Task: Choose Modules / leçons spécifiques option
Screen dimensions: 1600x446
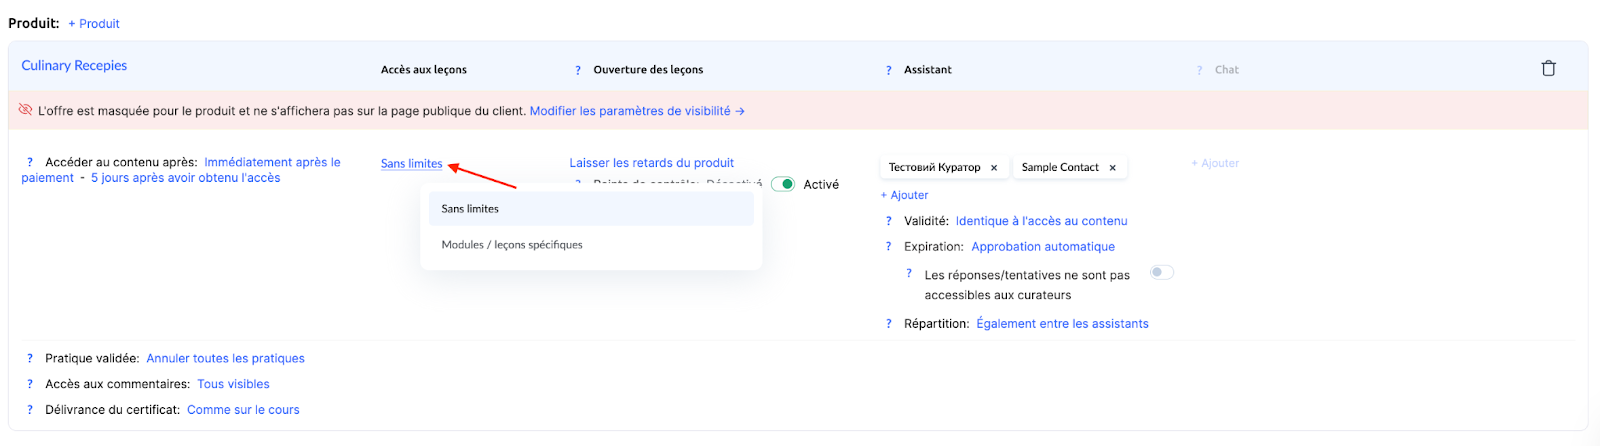Action: coord(512,245)
